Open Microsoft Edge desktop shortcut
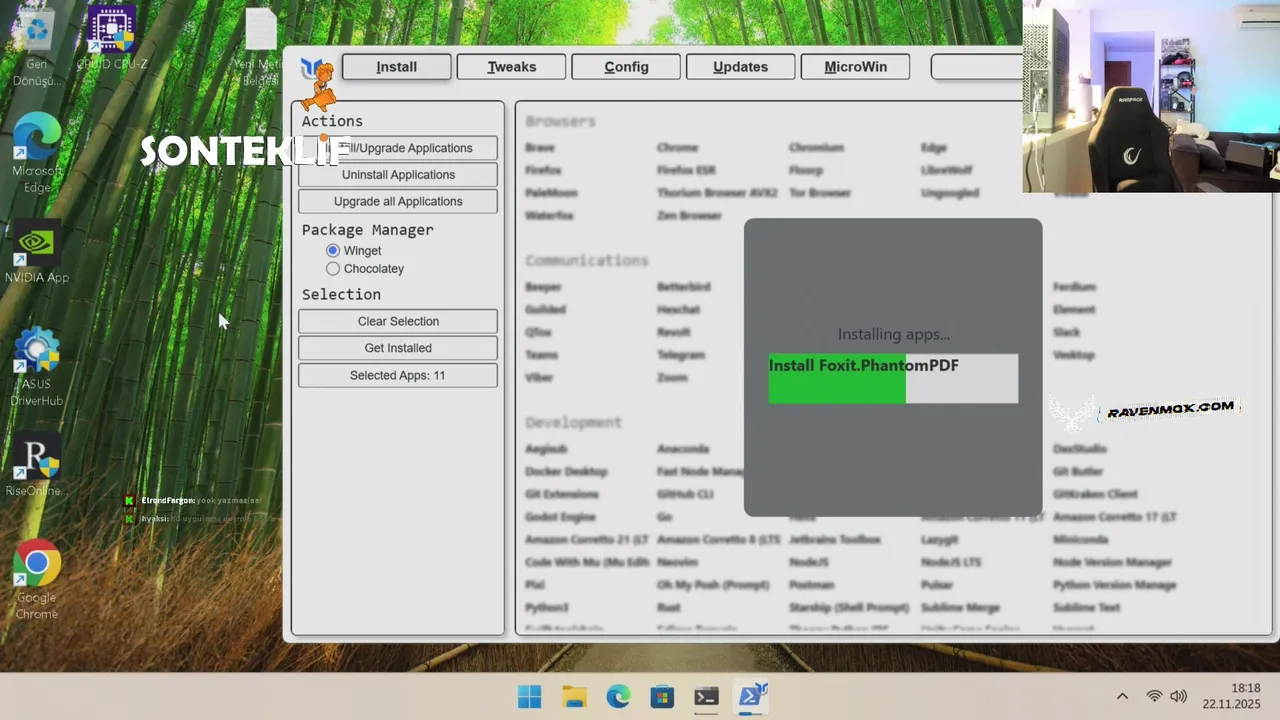 (37, 152)
